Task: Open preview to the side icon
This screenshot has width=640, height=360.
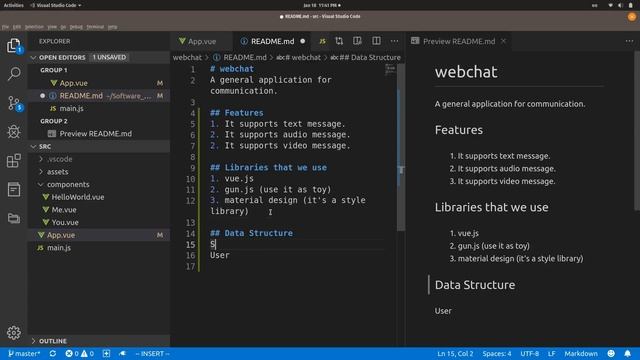Action: (357, 41)
